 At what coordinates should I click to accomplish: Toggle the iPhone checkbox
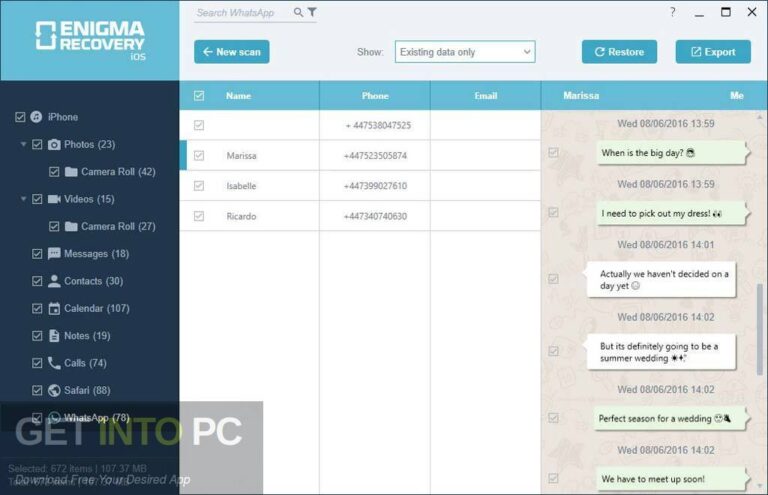20,117
